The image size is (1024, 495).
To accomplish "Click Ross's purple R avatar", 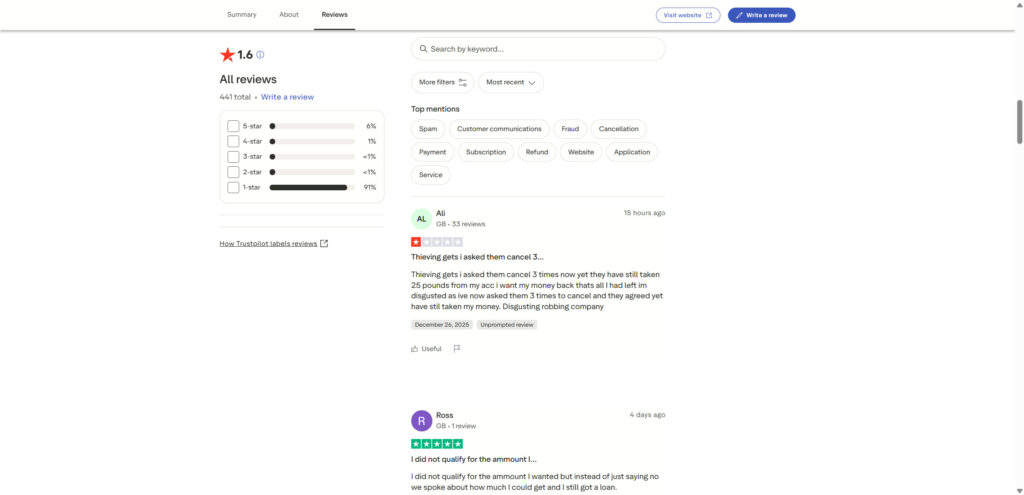I will (421, 420).
